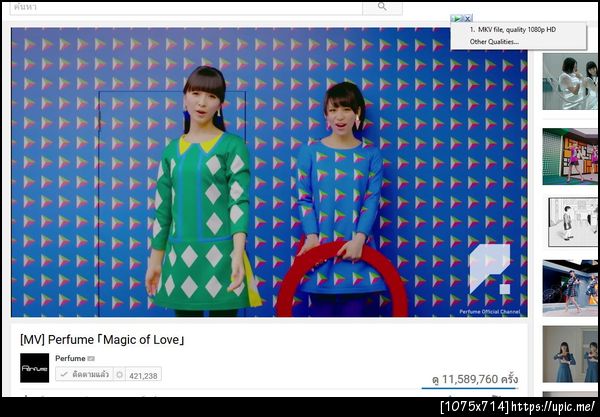Click the subscribed (ติดตามแล้ว) button
Screen dimensions: 600x417
pos(85,374)
